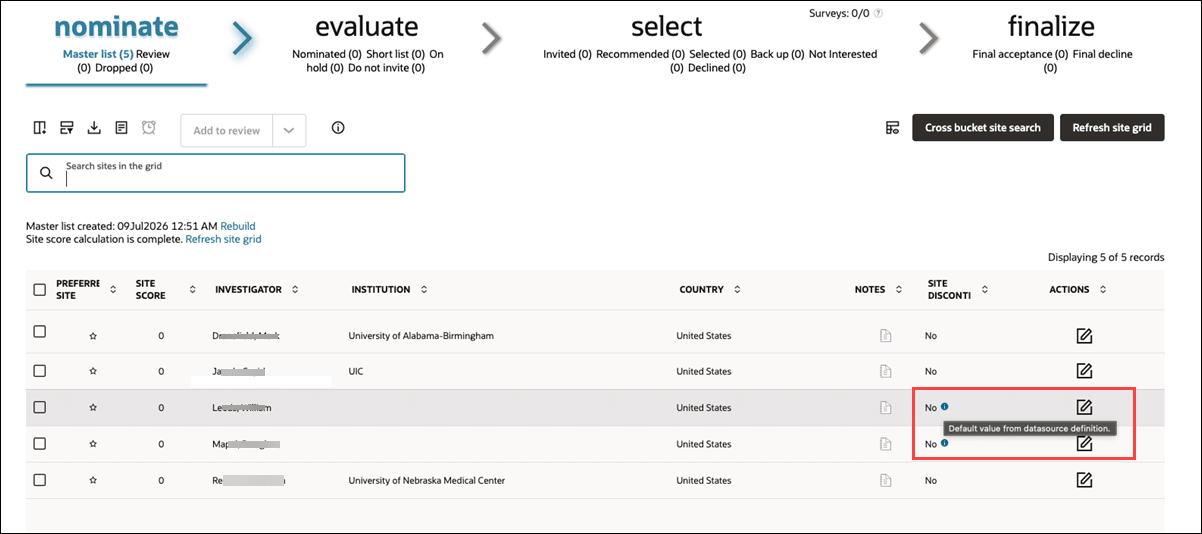The image size is (1202, 534).
Task: Sort by Notes column arrows
Action: [x=899, y=290]
